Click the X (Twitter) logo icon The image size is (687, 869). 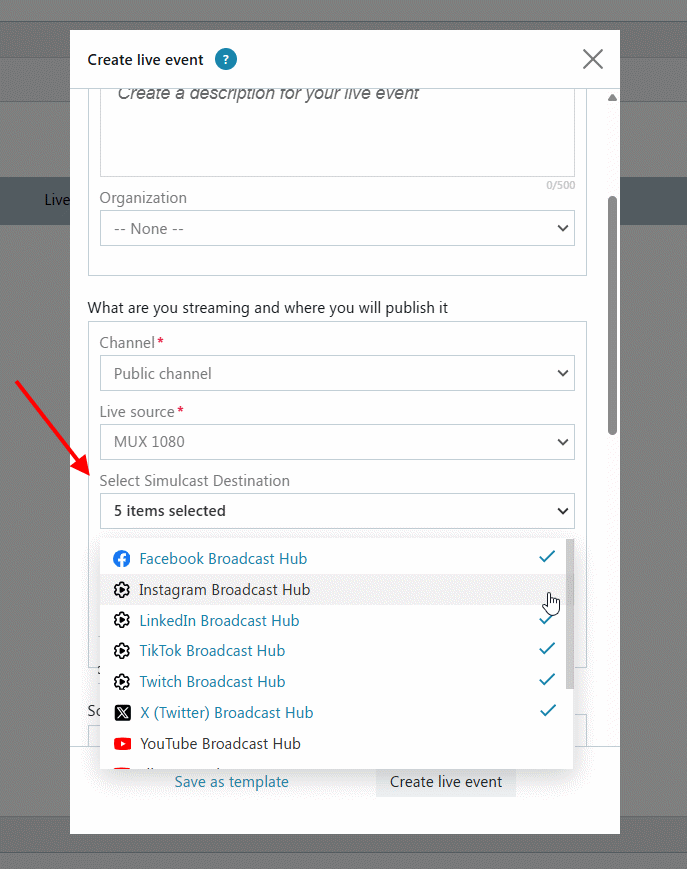click(x=122, y=713)
